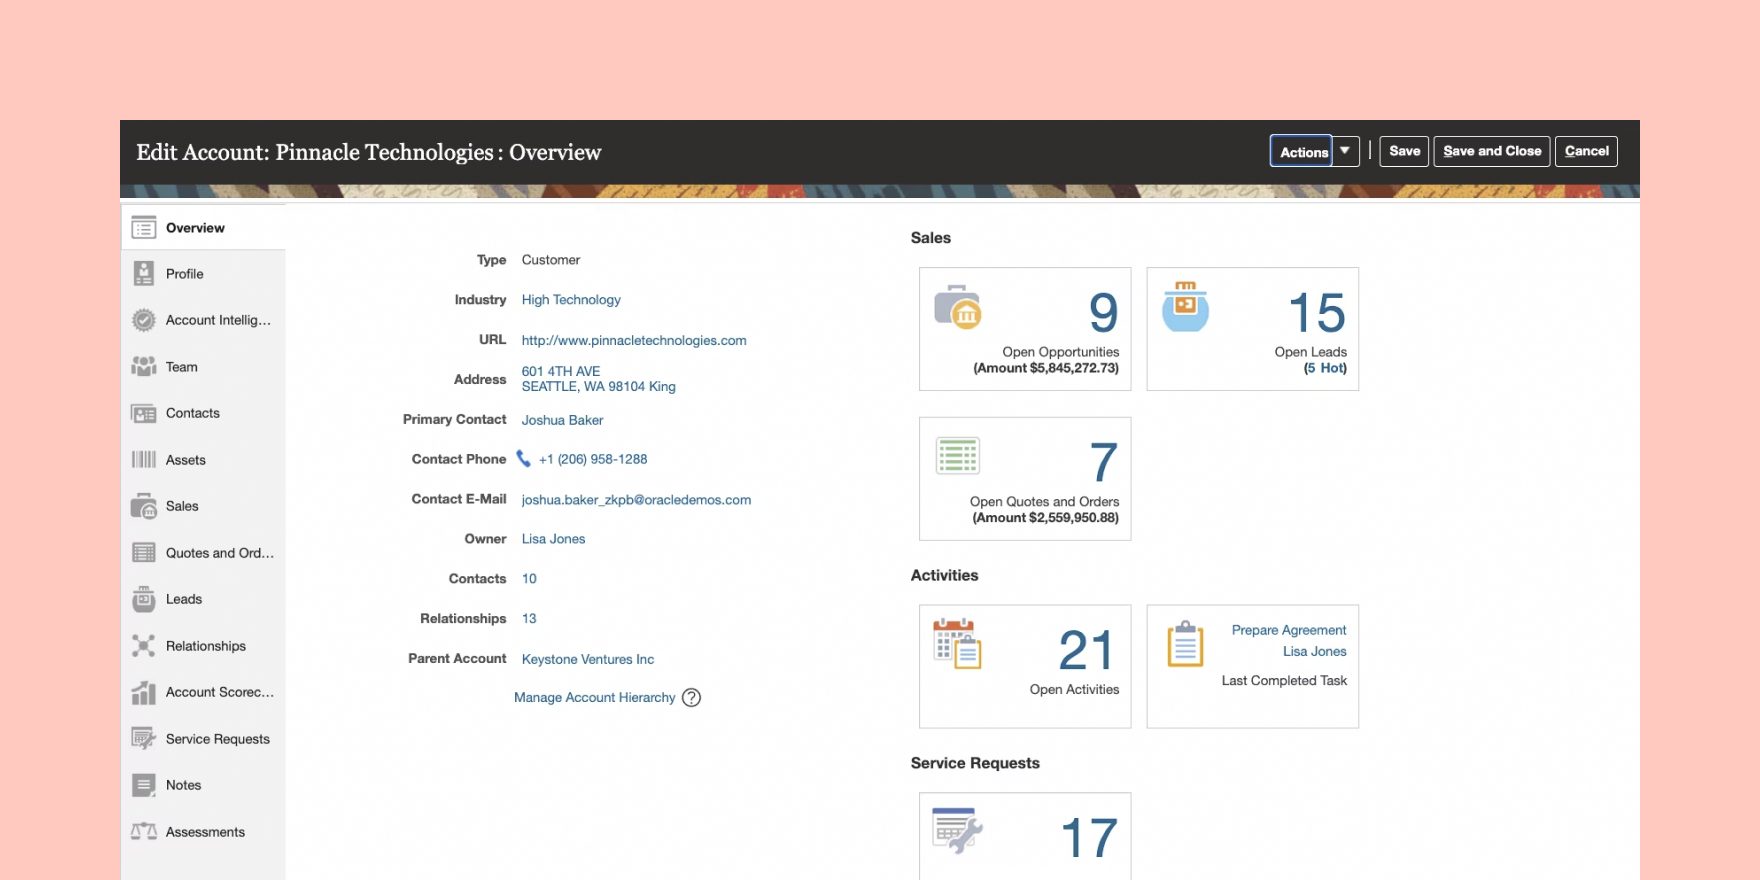Viewport: 1760px width, 880px height.
Task: Open the High Technology industry link
Action: [x=571, y=300]
